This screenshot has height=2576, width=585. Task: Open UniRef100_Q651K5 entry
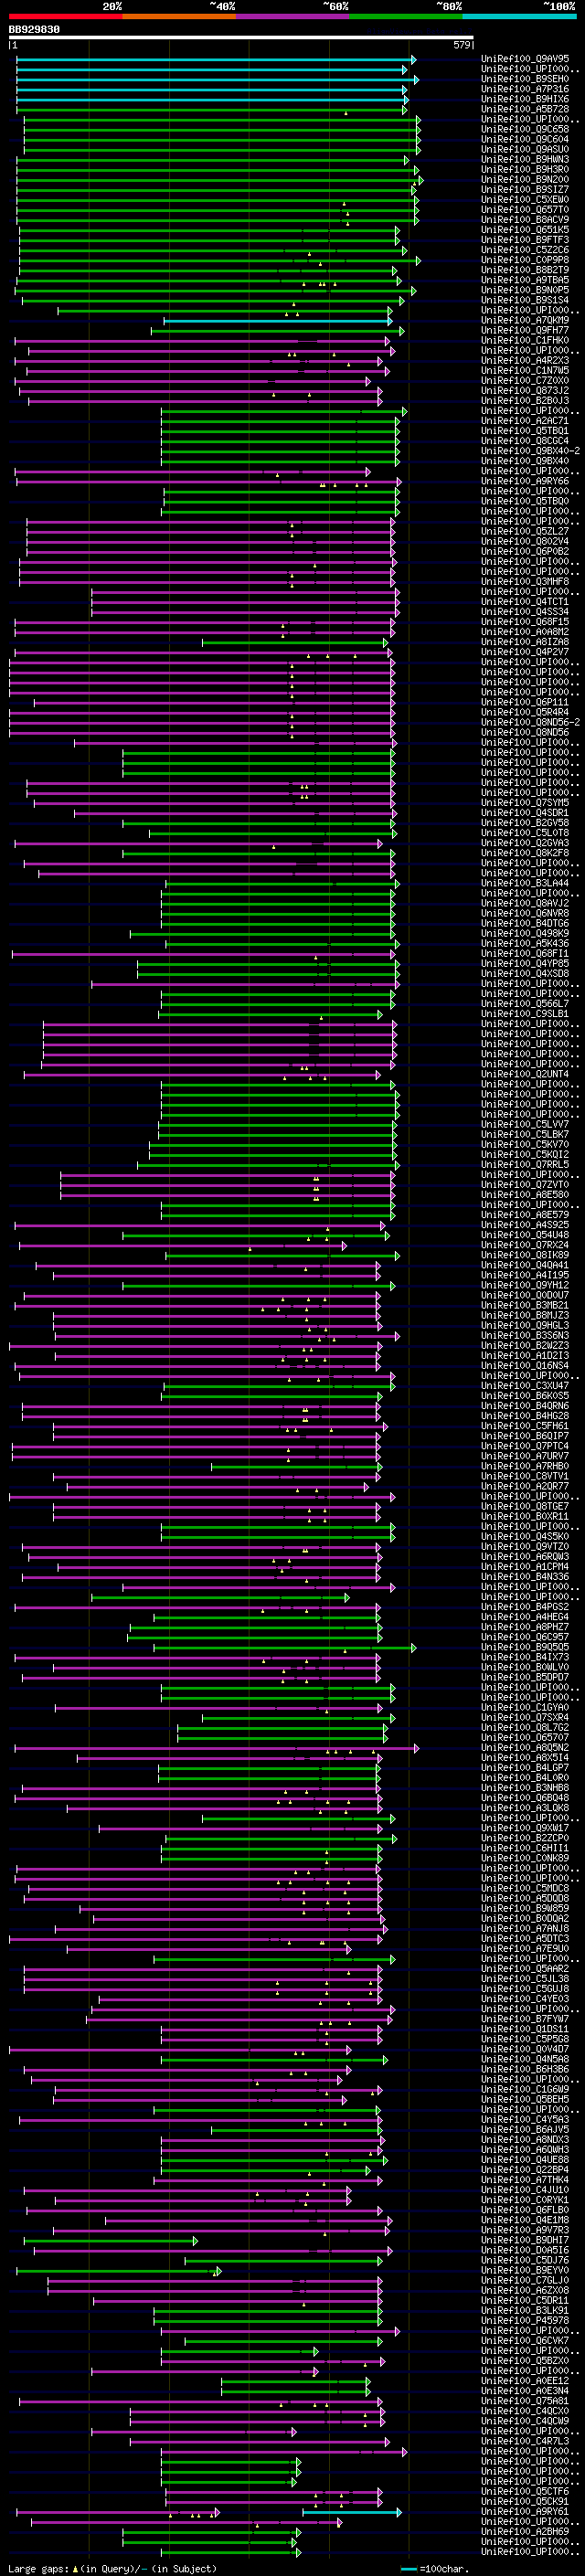[x=525, y=230]
